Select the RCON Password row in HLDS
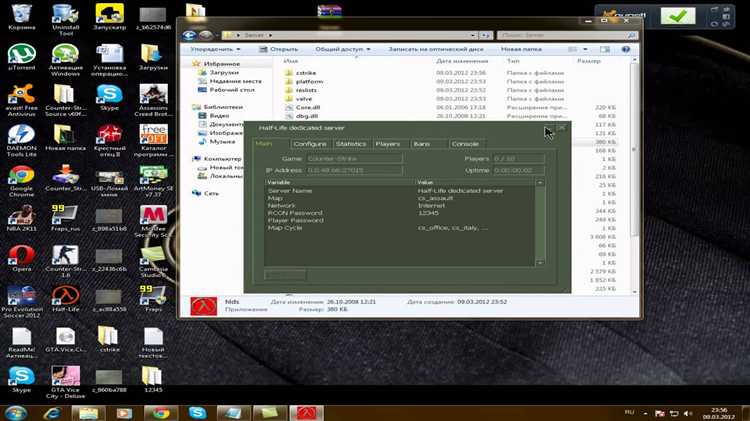 click(x=400, y=213)
